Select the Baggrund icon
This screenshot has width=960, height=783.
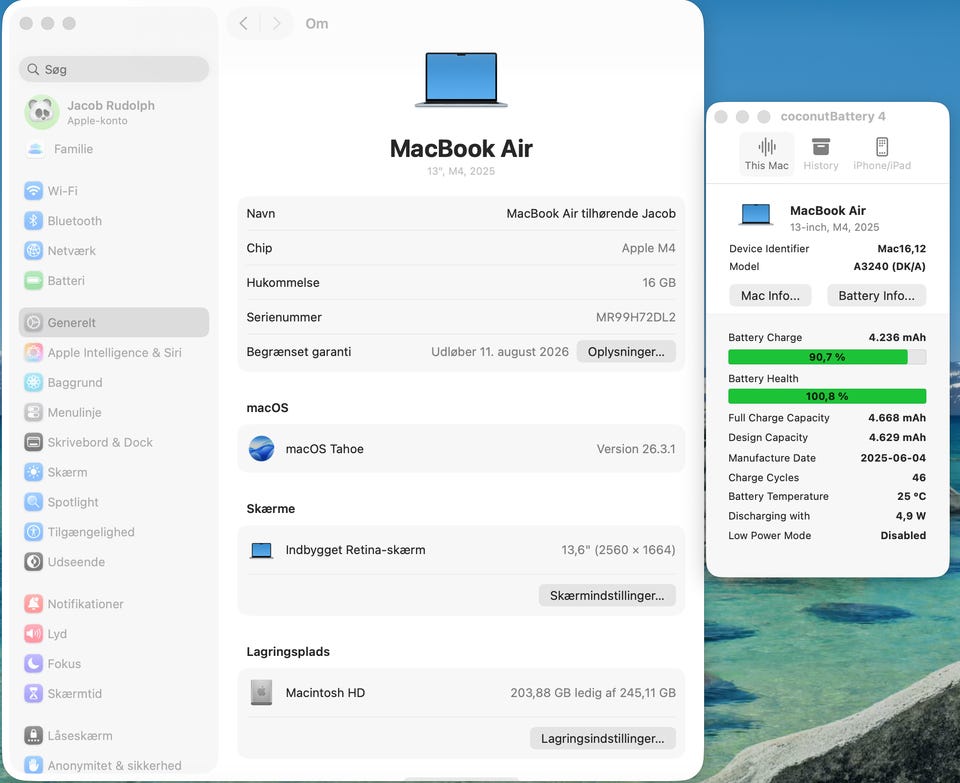33,382
